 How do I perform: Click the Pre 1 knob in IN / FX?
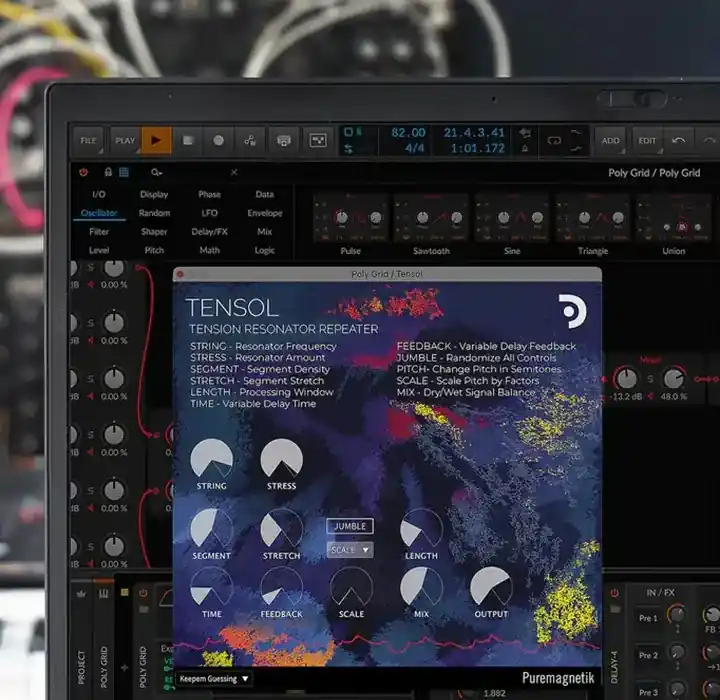676,615
